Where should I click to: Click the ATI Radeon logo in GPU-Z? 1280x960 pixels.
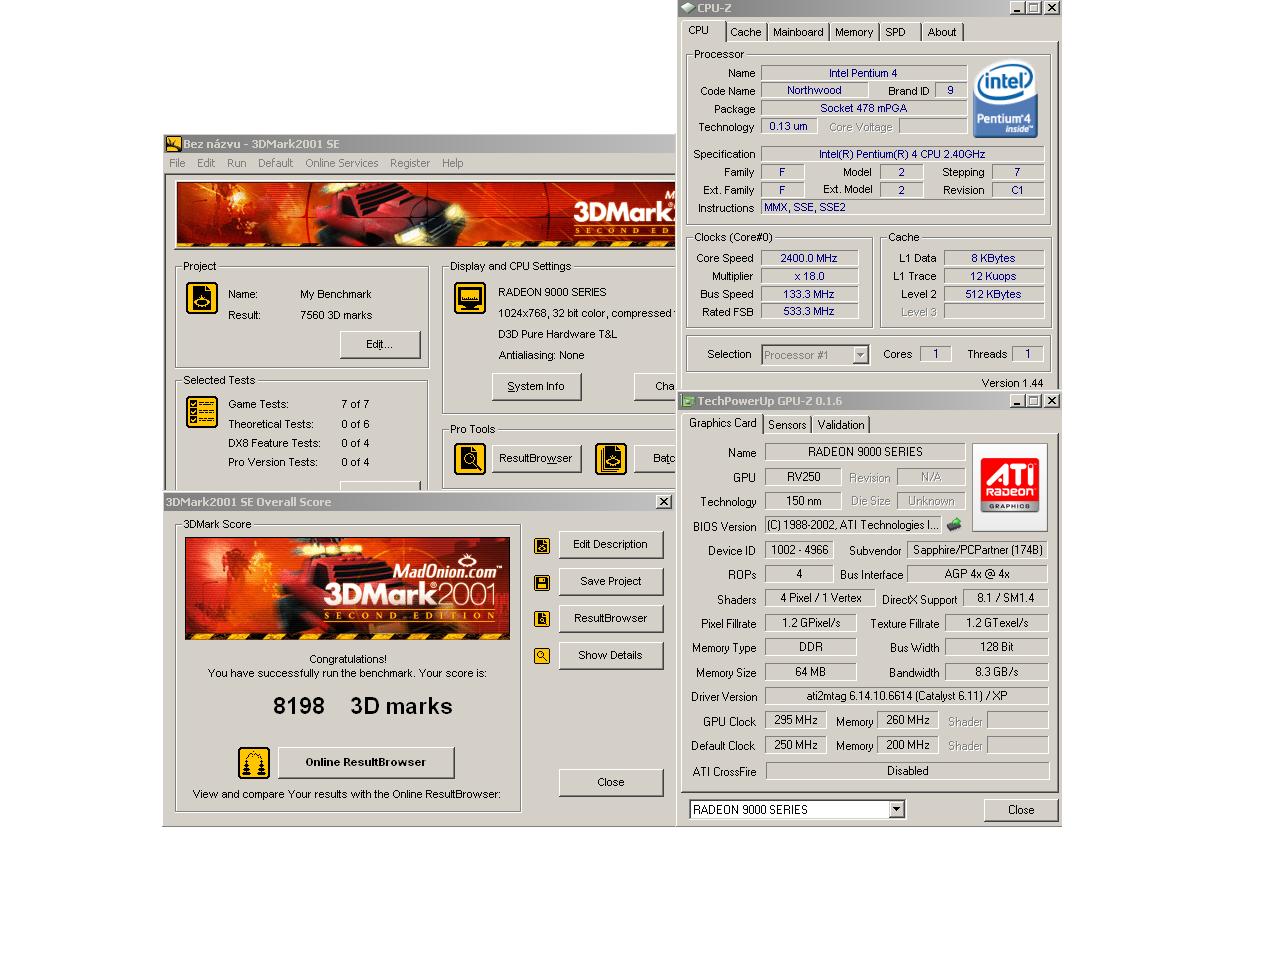click(x=1010, y=487)
